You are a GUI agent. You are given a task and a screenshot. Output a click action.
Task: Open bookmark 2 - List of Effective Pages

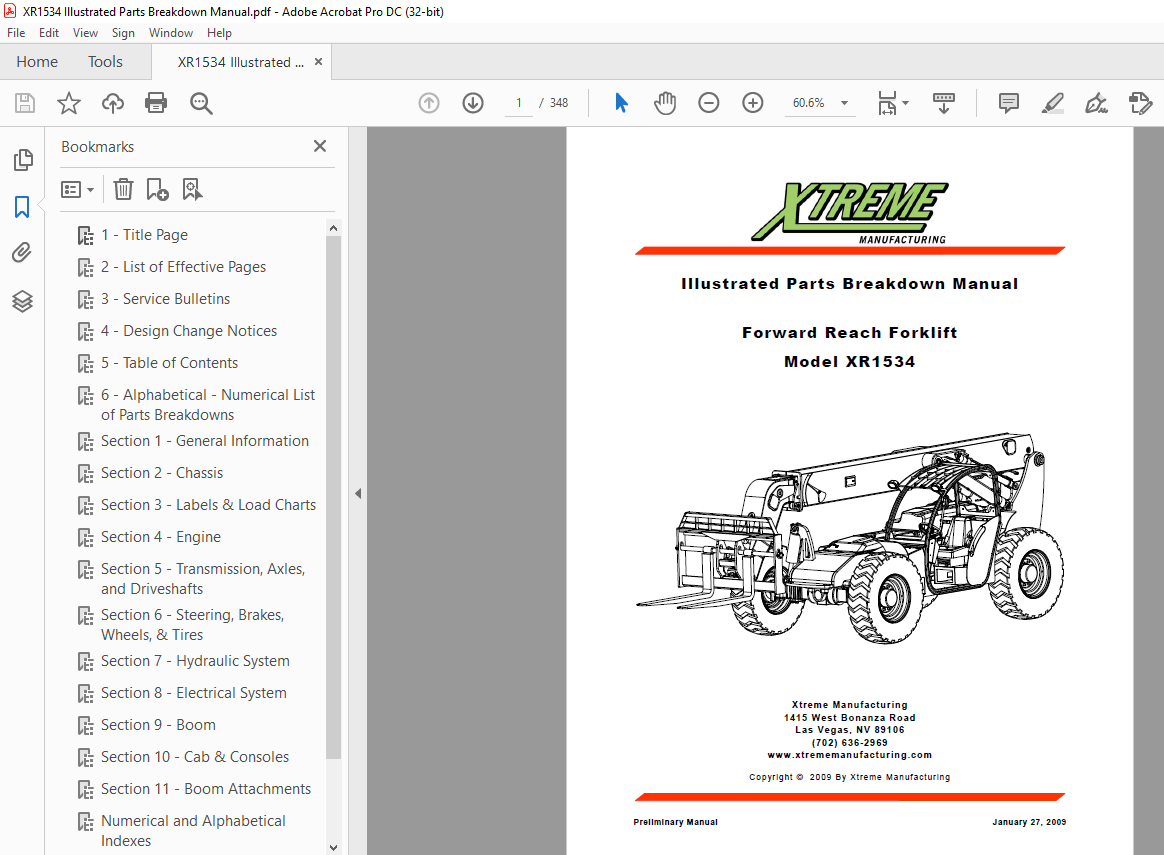183,266
